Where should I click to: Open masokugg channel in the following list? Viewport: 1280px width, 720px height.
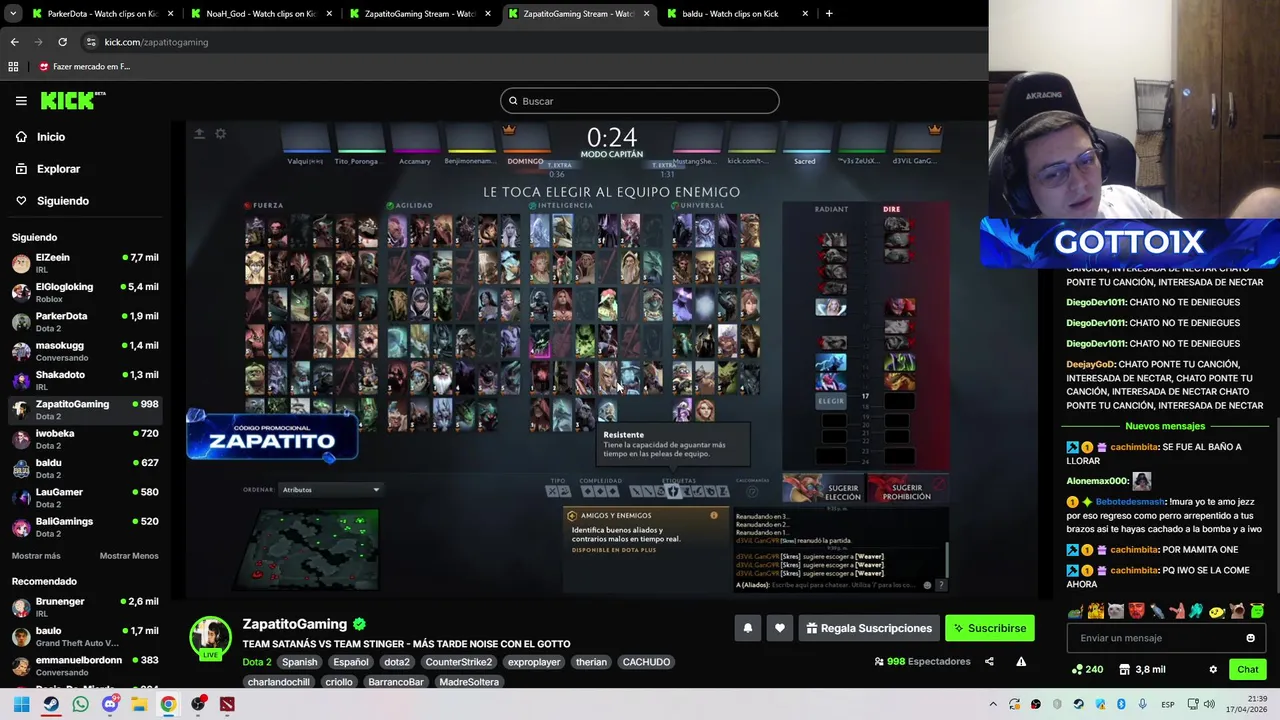pos(85,351)
